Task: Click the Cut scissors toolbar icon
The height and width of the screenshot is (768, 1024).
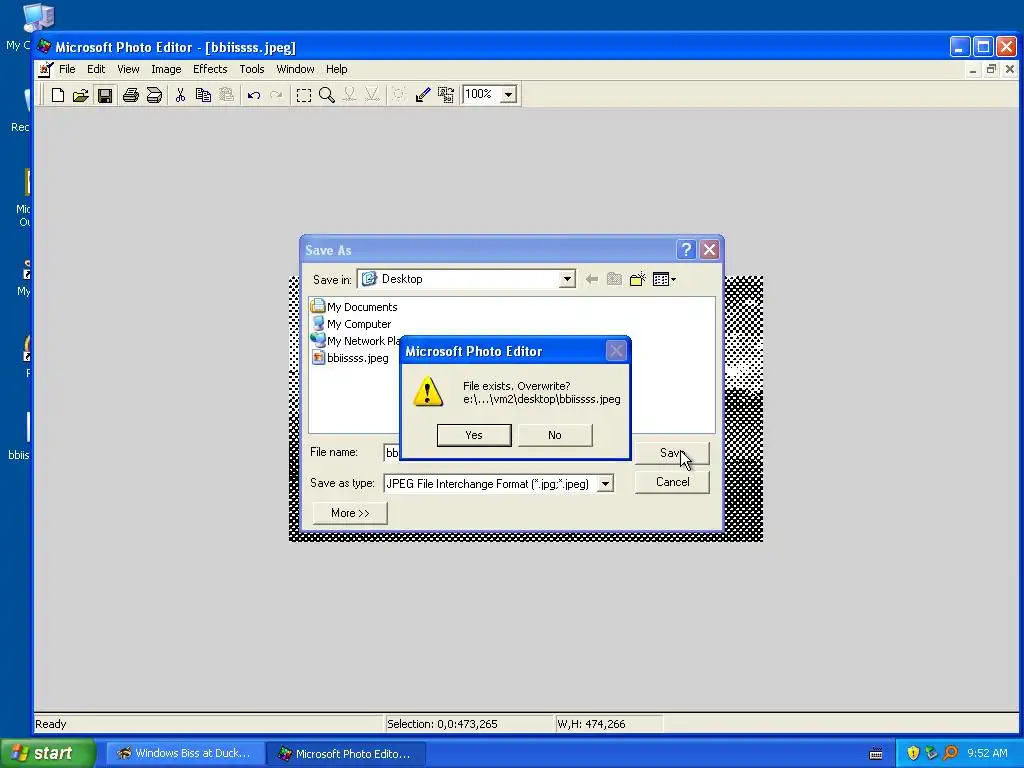Action: point(180,95)
